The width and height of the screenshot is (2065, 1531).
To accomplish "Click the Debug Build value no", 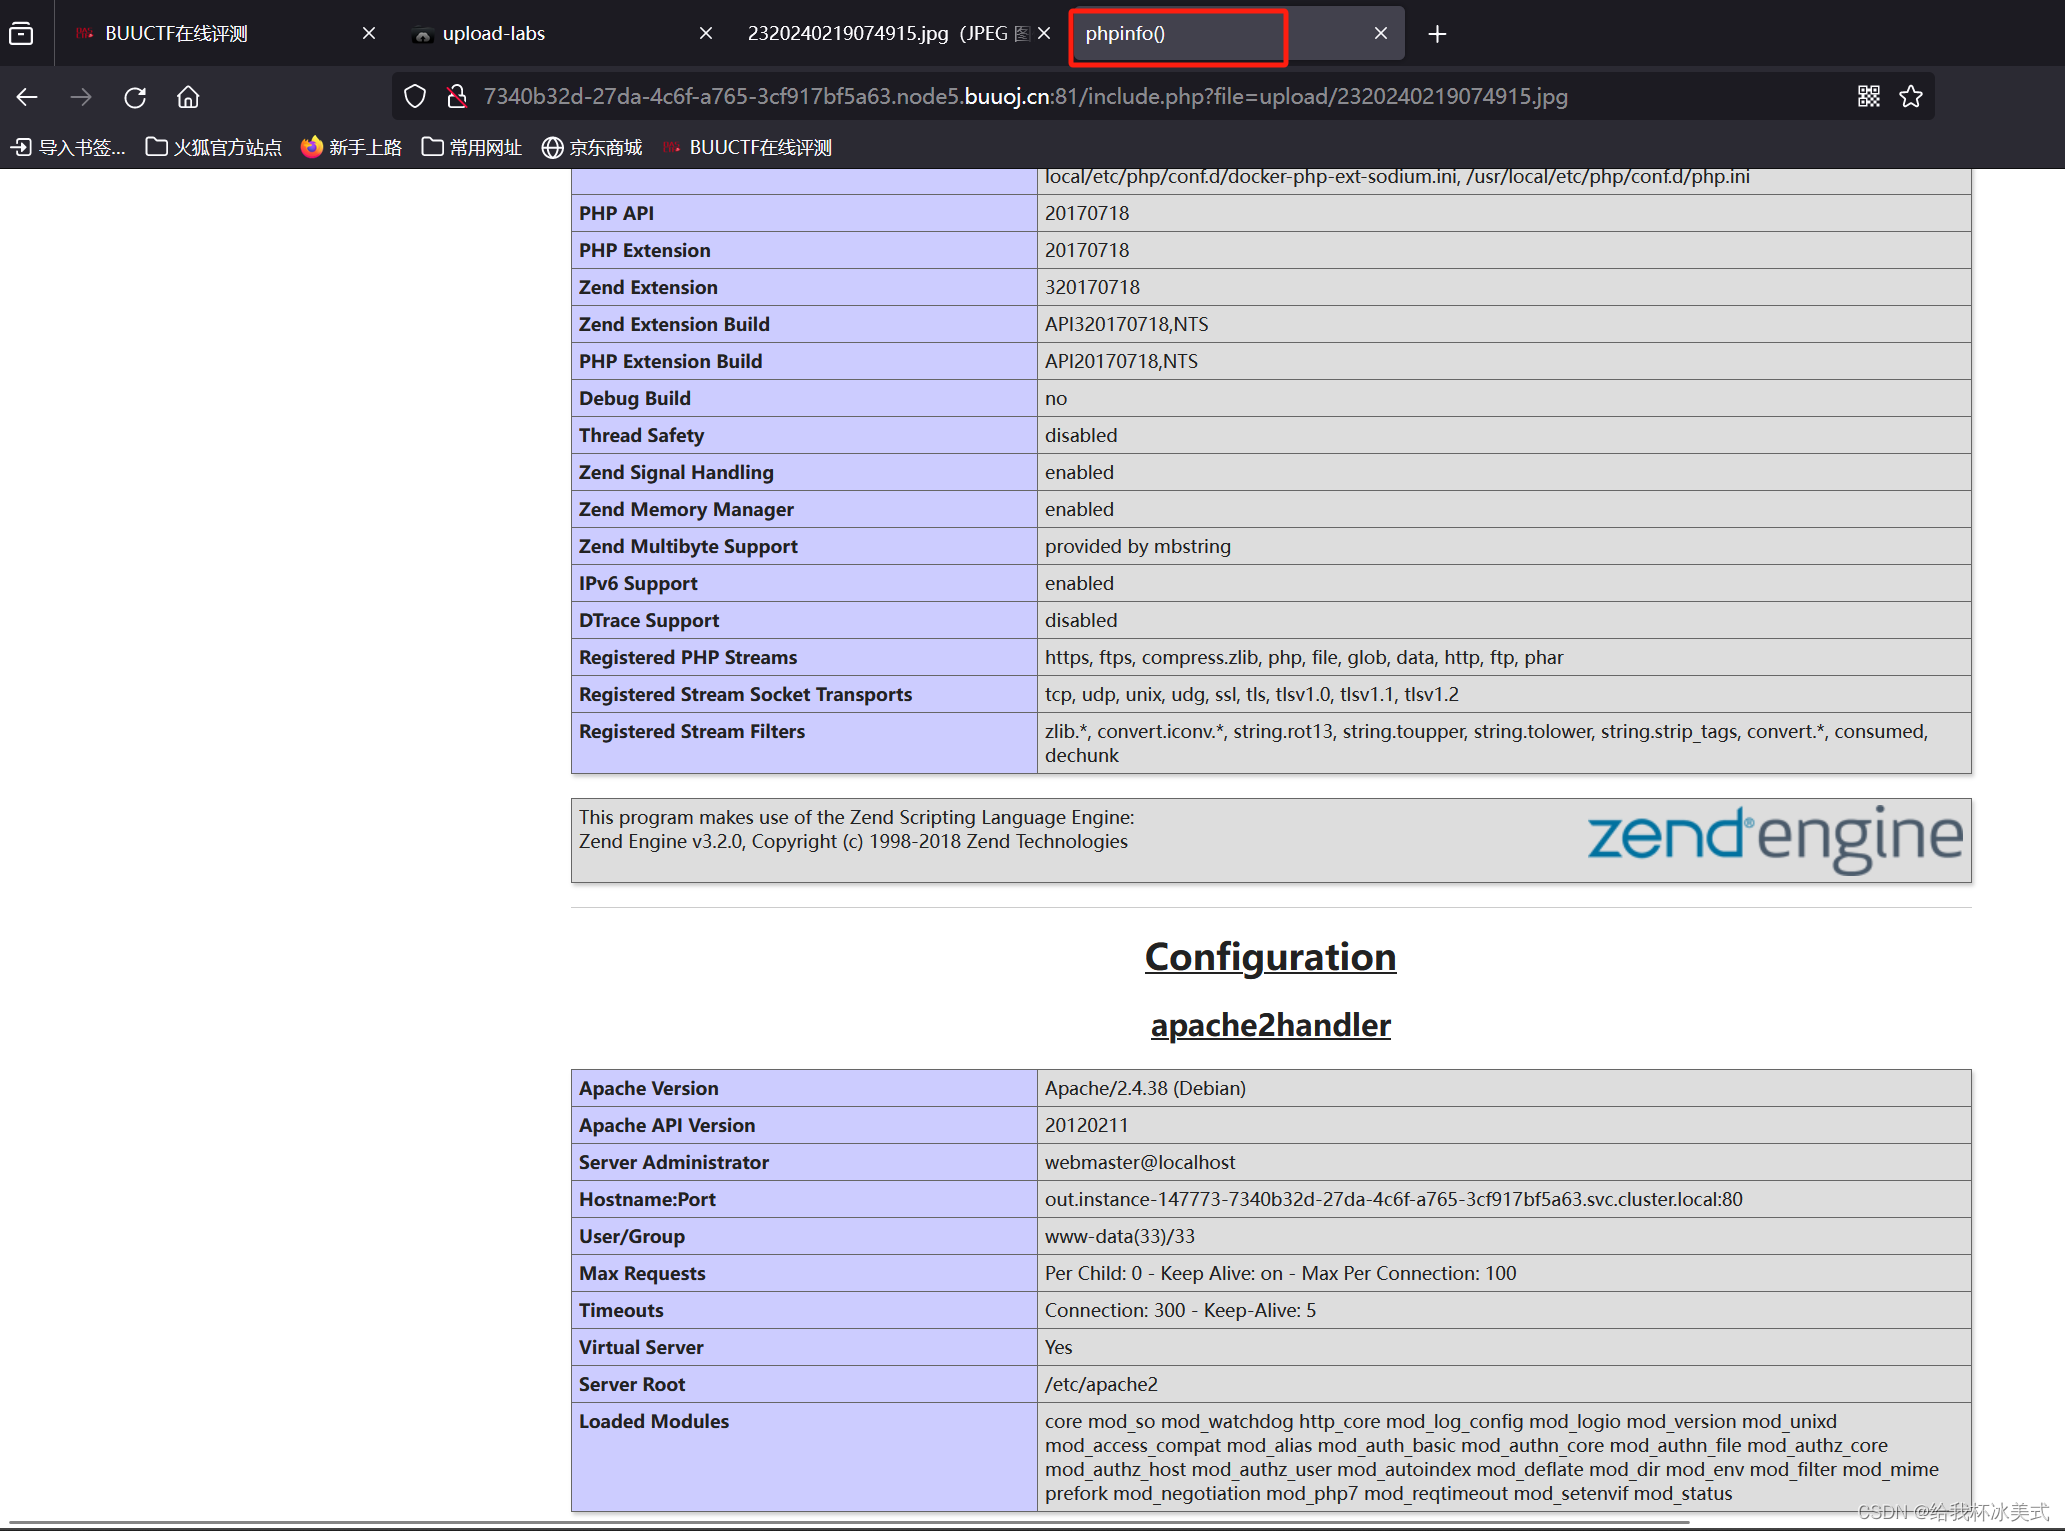I will (1056, 398).
